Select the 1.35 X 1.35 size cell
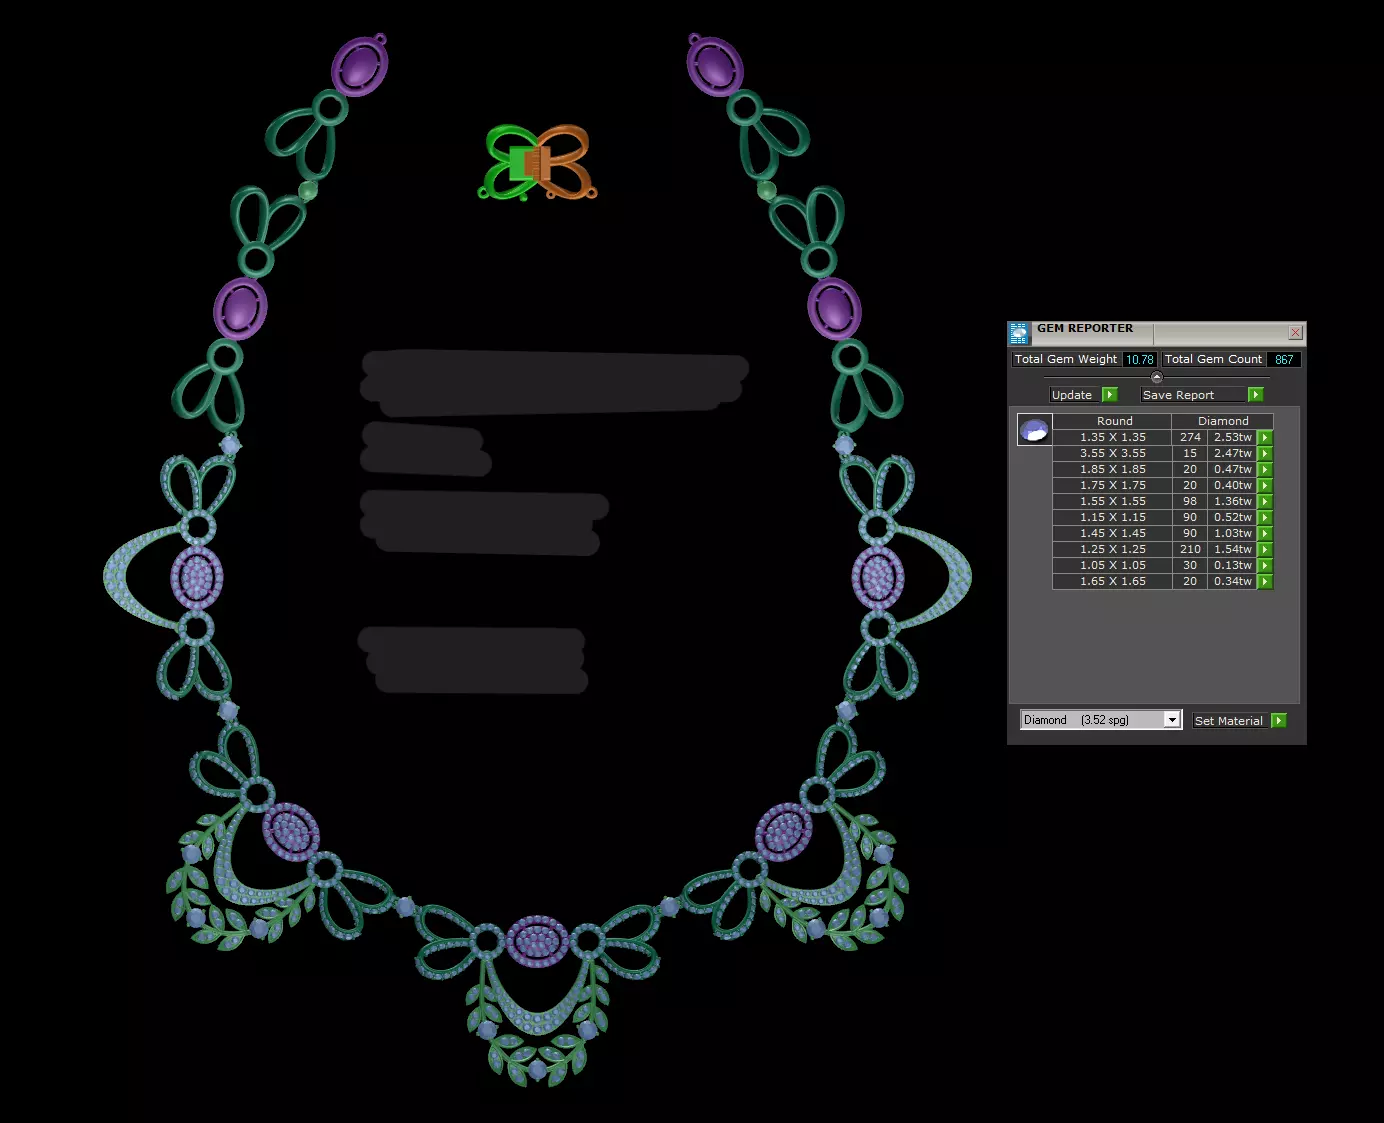 pyautogui.click(x=1113, y=437)
